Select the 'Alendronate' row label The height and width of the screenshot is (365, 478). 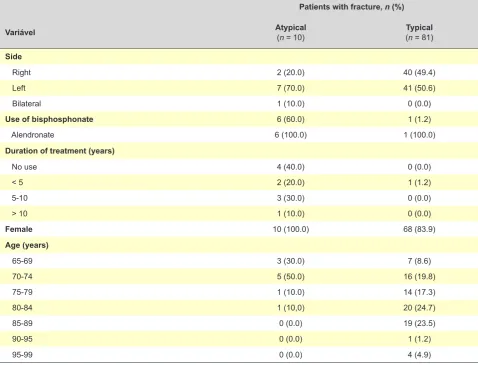point(33,135)
